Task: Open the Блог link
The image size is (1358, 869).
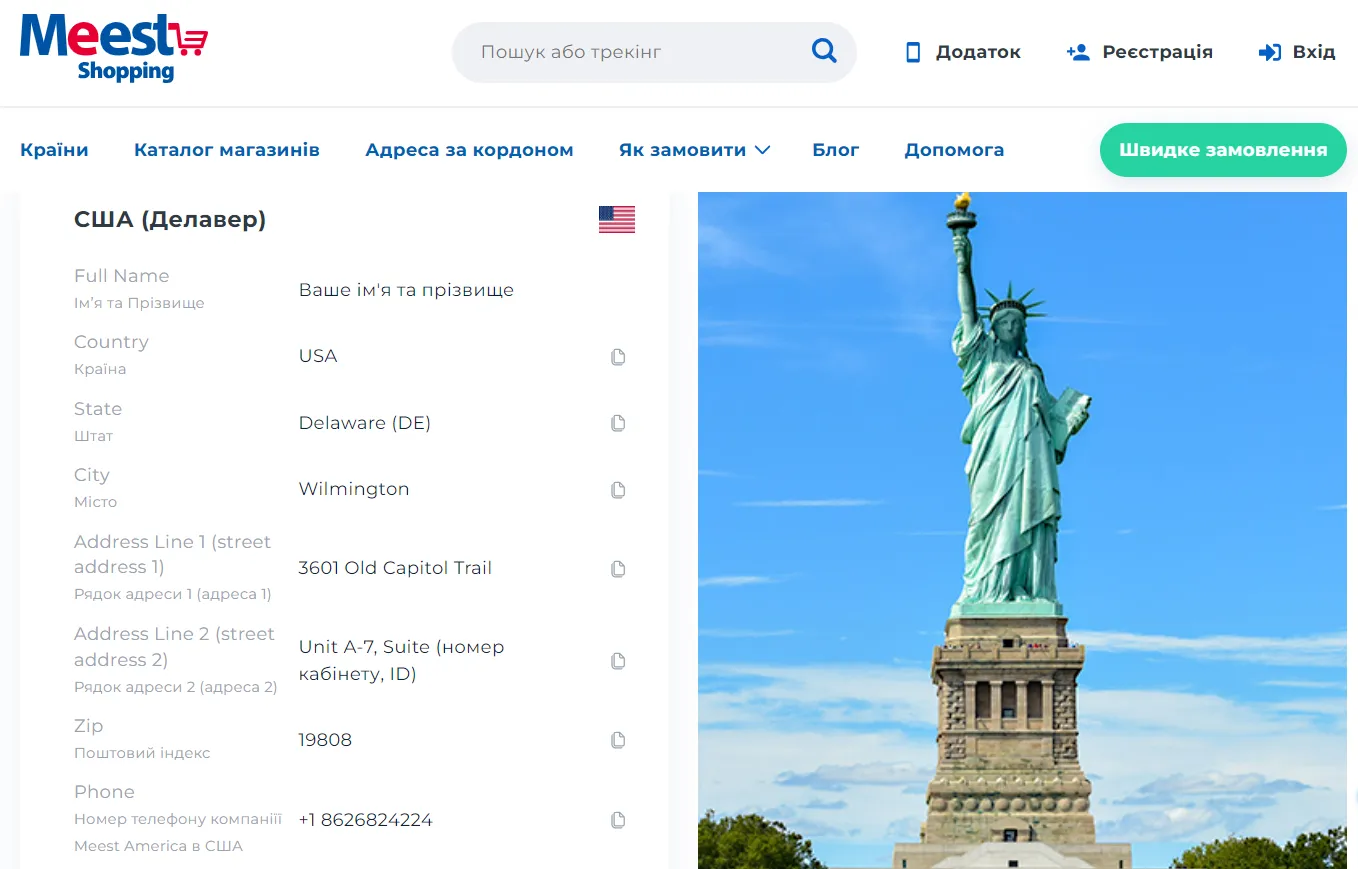Action: [835, 150]
